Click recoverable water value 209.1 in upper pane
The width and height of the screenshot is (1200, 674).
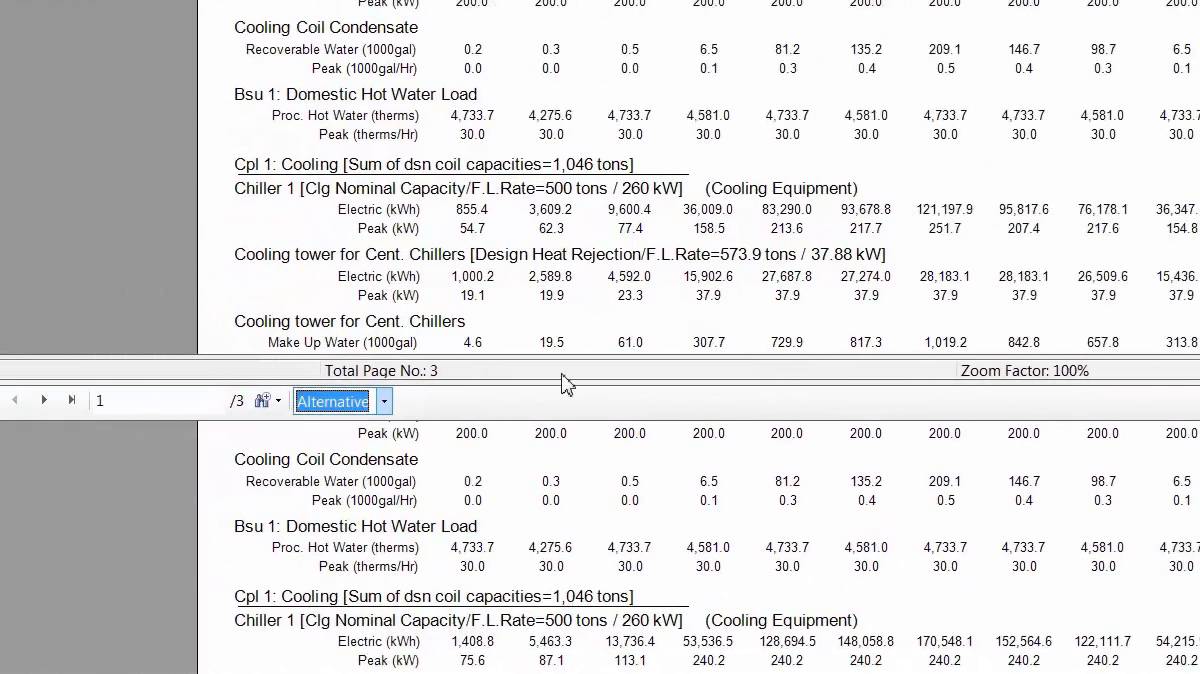tap(945, 49)
